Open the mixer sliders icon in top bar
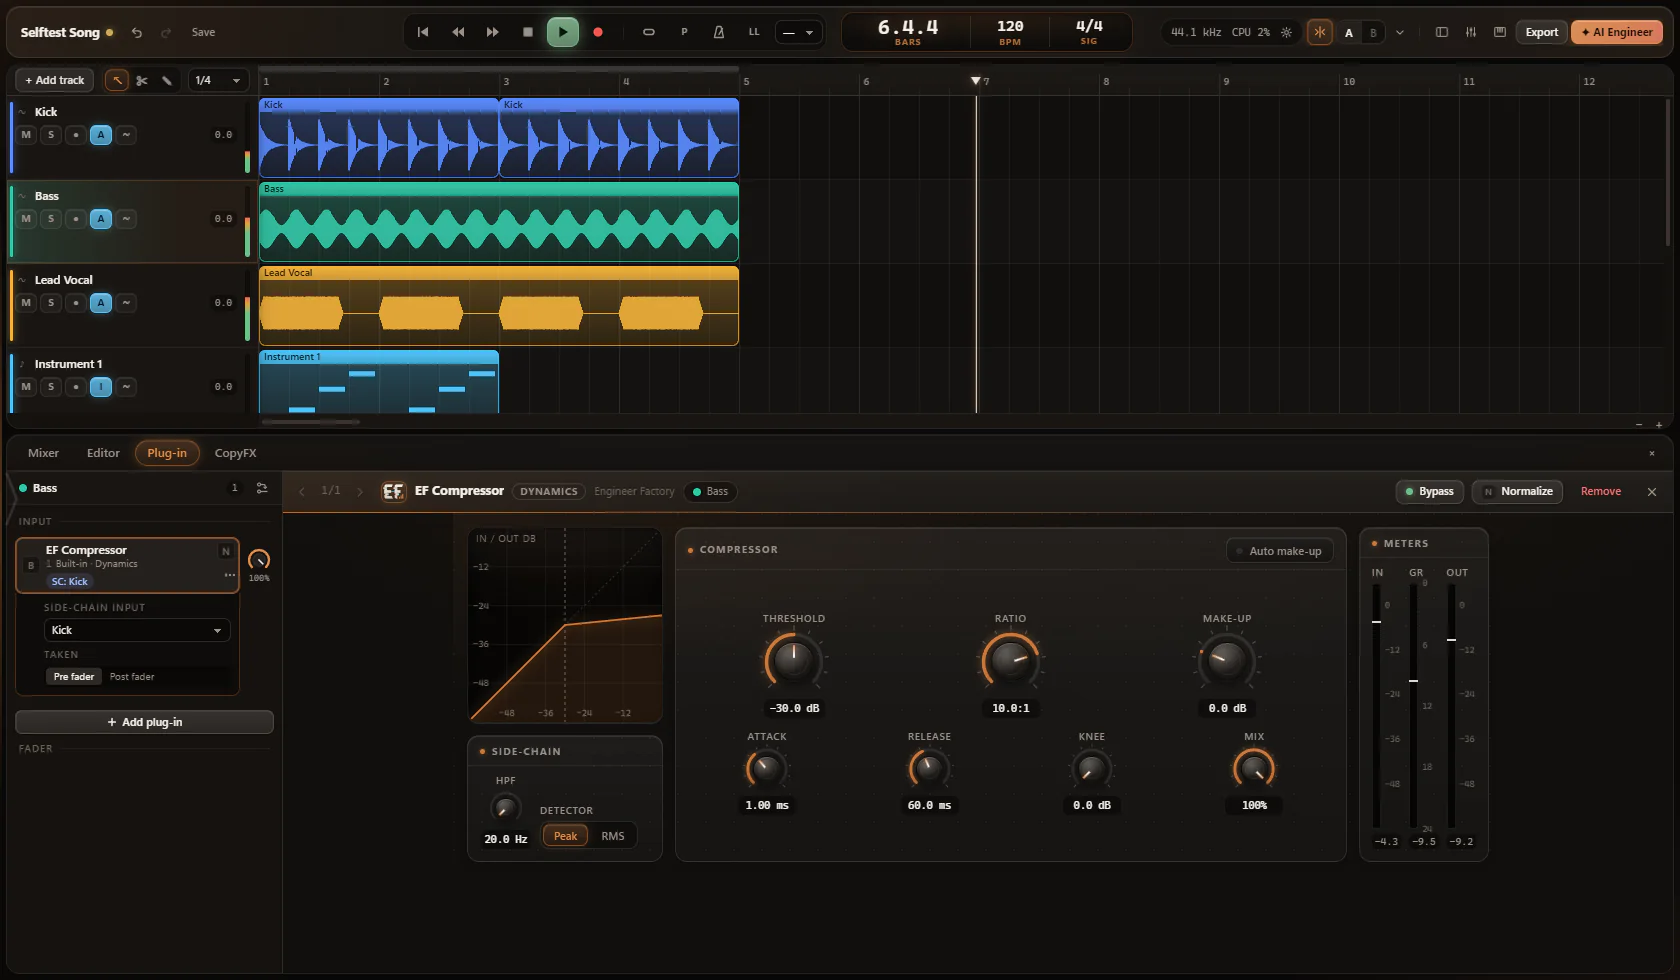 pos(1471,32)
